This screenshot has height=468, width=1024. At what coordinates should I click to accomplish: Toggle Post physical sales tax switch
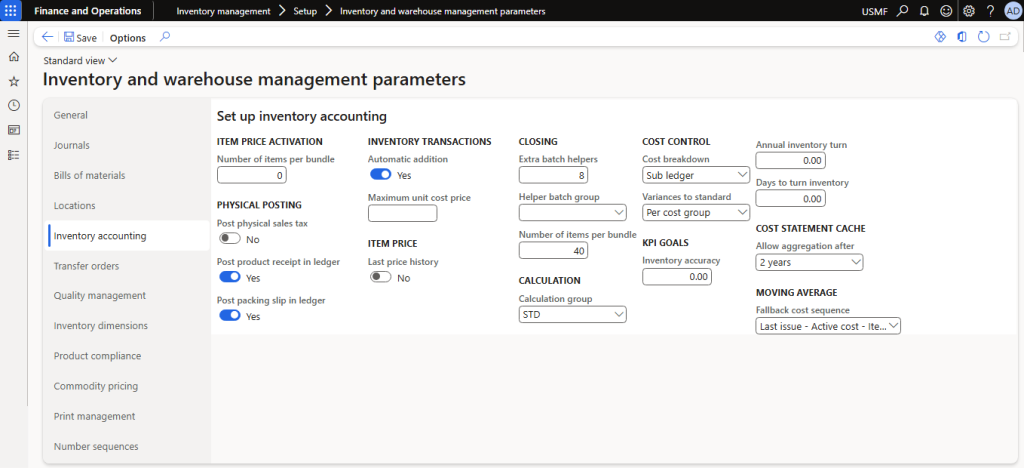[x=229, y=239]
